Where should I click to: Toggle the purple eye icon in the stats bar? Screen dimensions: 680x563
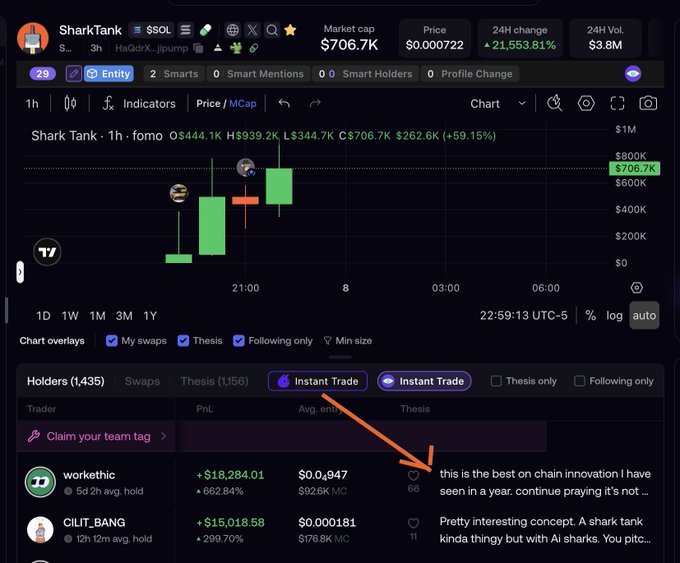click(633, 74)
